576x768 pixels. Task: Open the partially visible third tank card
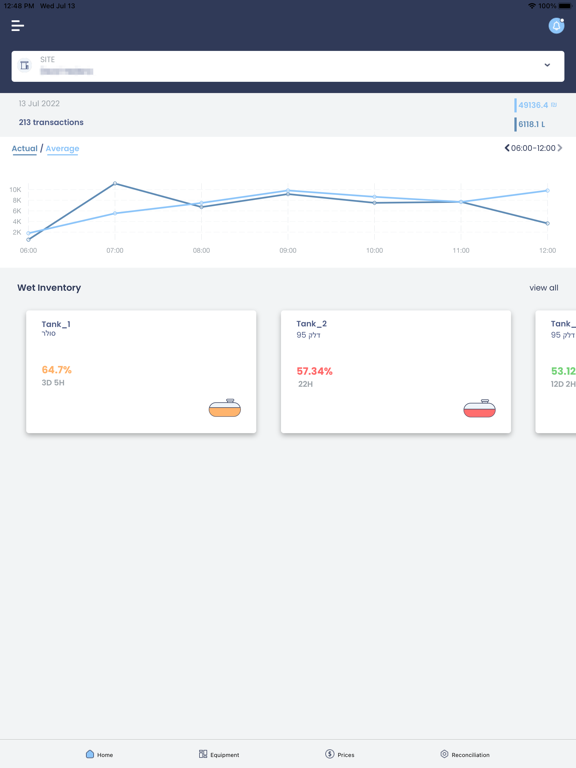click(x=556, y=371)
